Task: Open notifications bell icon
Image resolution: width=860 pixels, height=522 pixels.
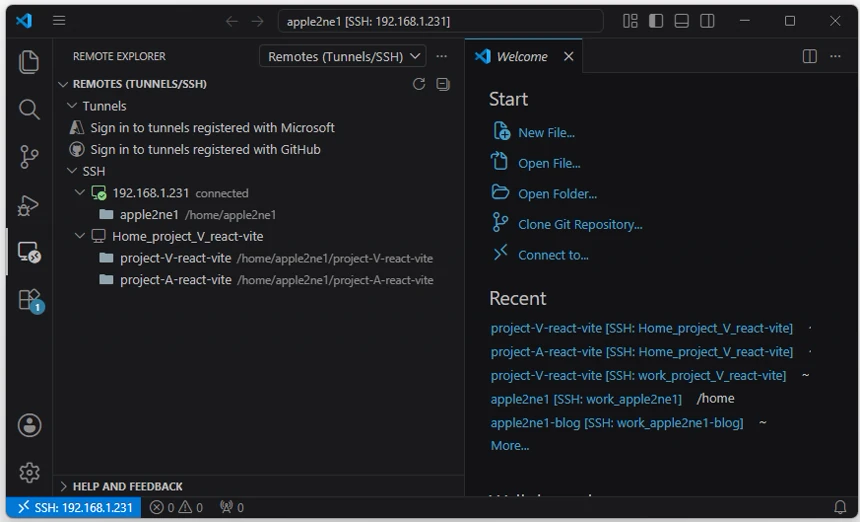Action: click(x=840, y=507)
